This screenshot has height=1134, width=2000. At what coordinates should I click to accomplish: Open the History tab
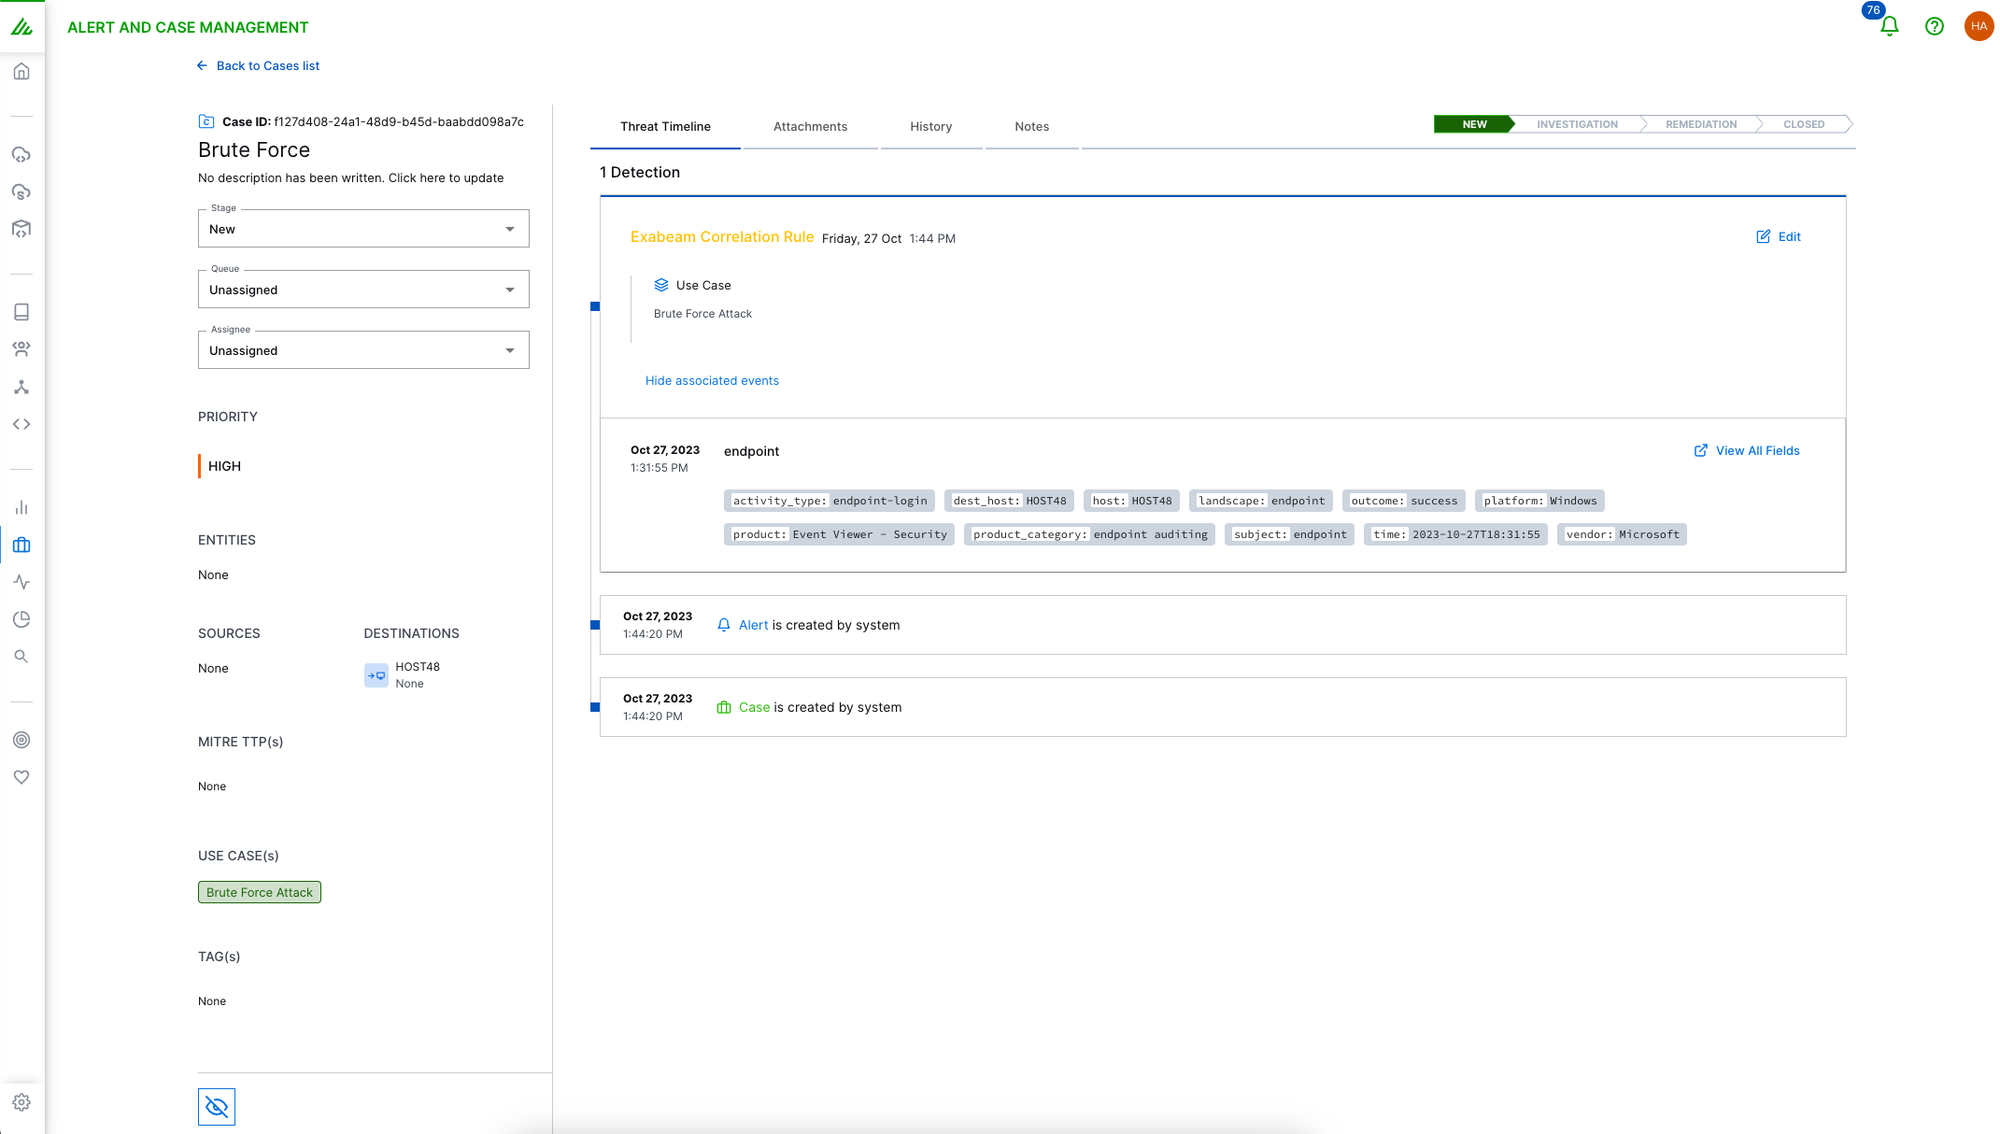(x=930, y=127)
